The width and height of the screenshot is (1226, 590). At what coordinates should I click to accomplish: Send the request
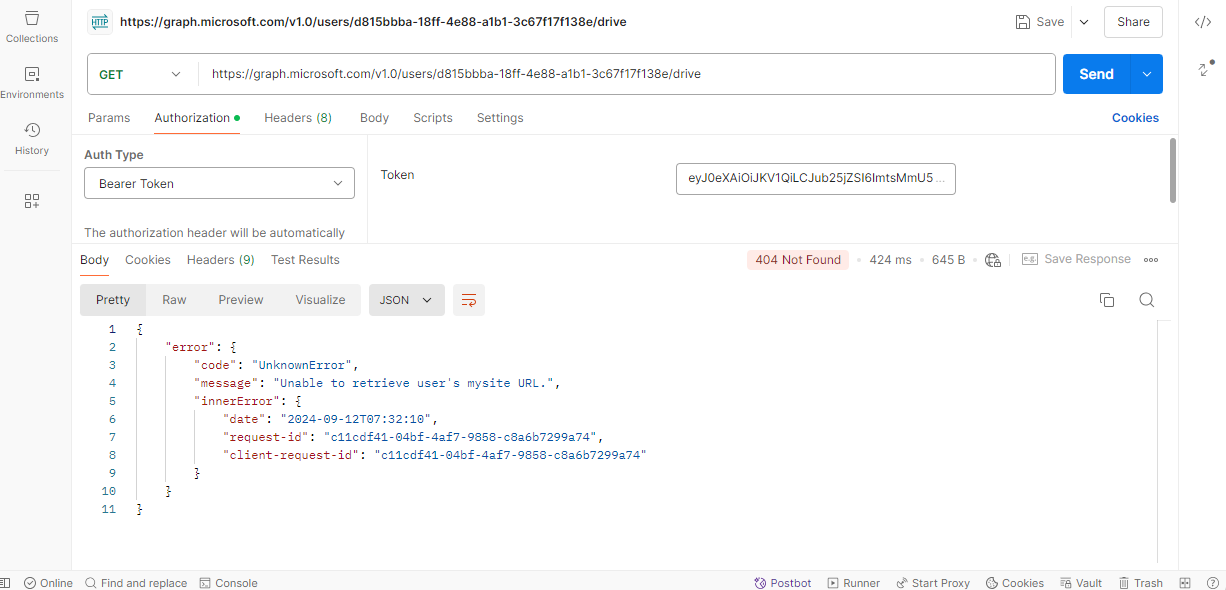1096,74
